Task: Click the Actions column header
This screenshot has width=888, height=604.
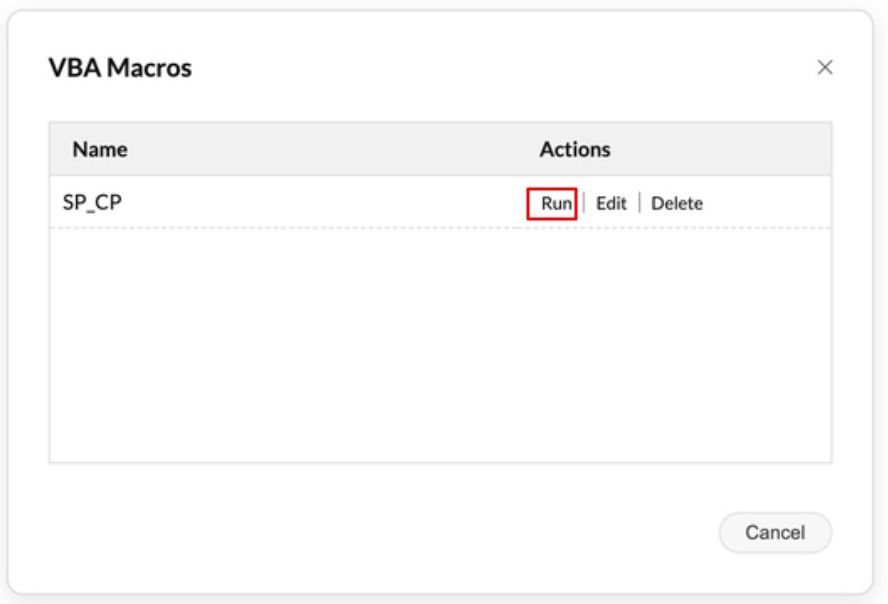Action: tap(575, 150)
